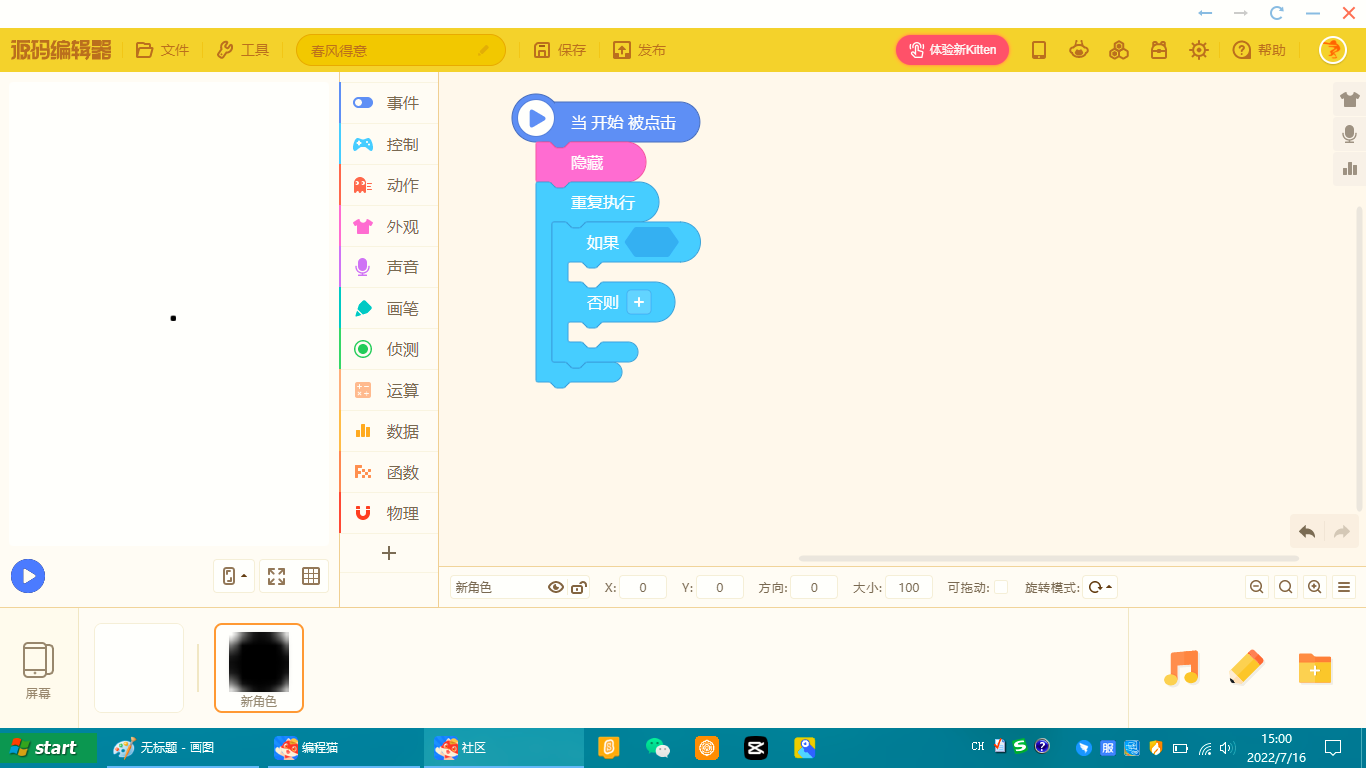Image resolution: width=1366 pixels, height=768 pixels.
Task: Open the drawing pencil editor icon
Action: [1246, 668]
